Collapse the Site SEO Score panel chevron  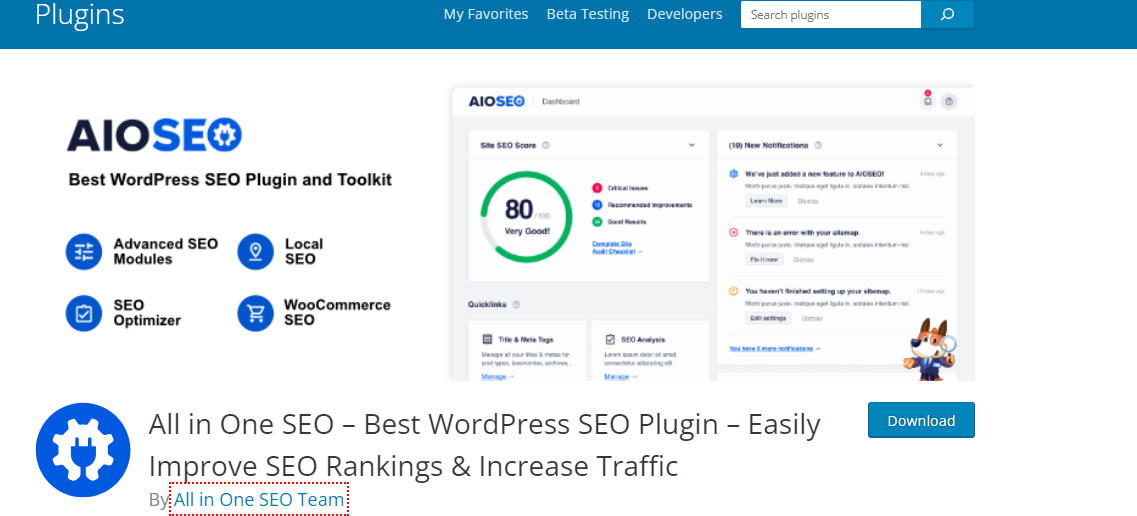coord(692,145)
